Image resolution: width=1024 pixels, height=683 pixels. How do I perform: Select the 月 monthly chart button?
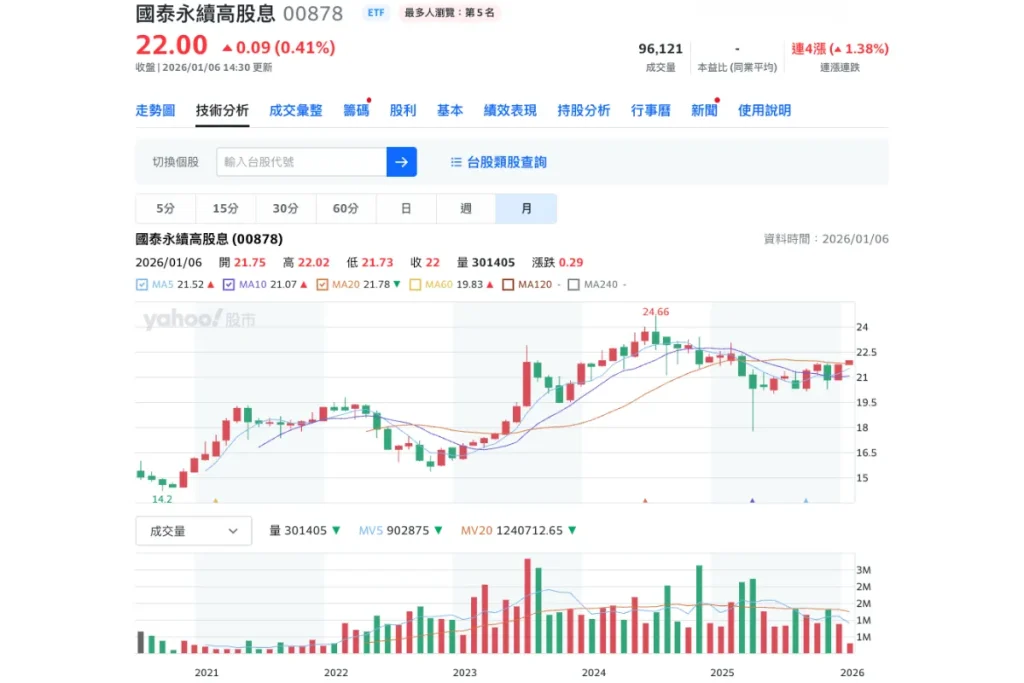pos(526,208)
